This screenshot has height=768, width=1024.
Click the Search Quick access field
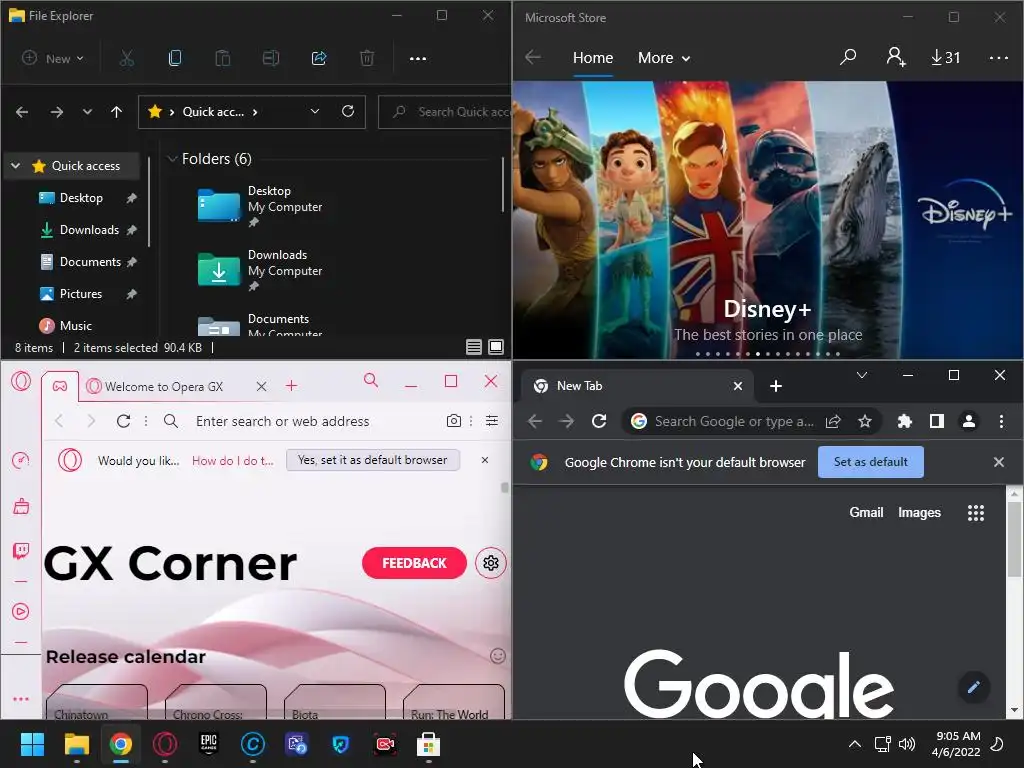tap(445, 112)
